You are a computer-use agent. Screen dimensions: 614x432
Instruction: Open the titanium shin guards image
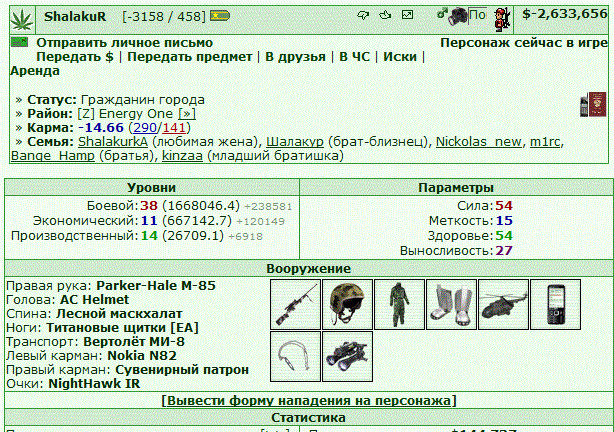451,304
